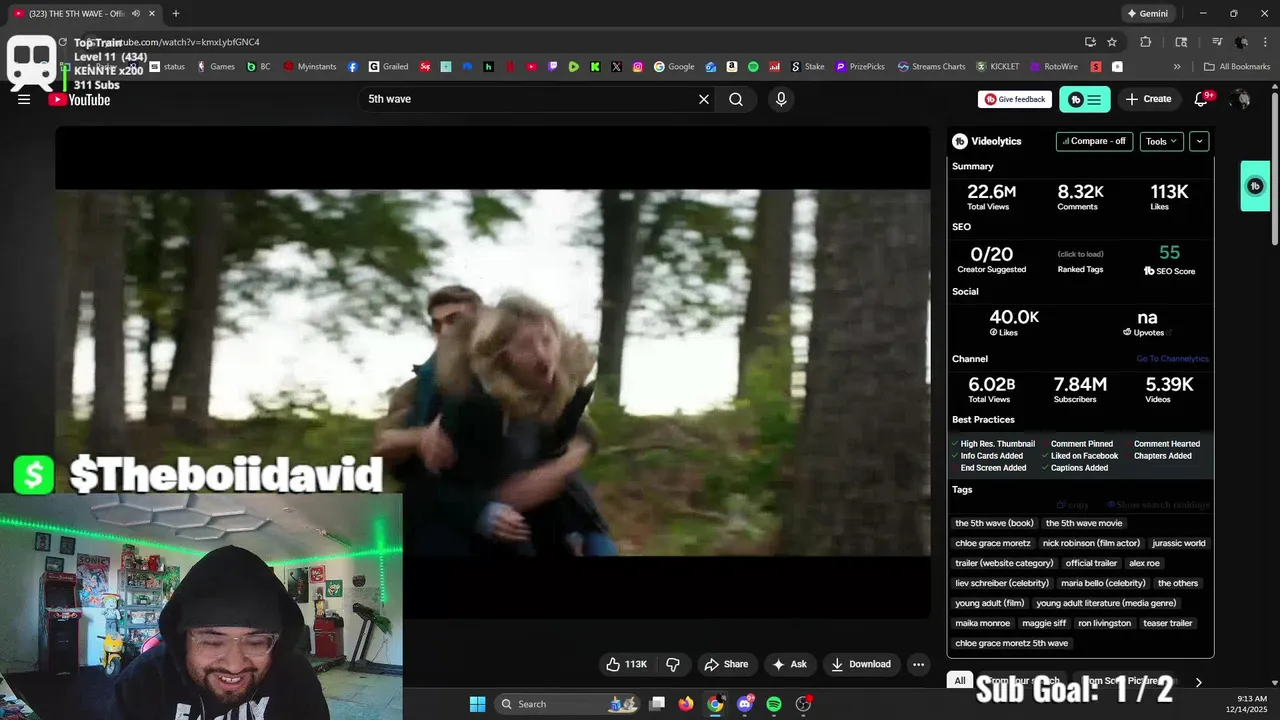Toggle the TubeBuddy menu button in header
This screenshot has height=720, width=1280.
coord(1085,99)
